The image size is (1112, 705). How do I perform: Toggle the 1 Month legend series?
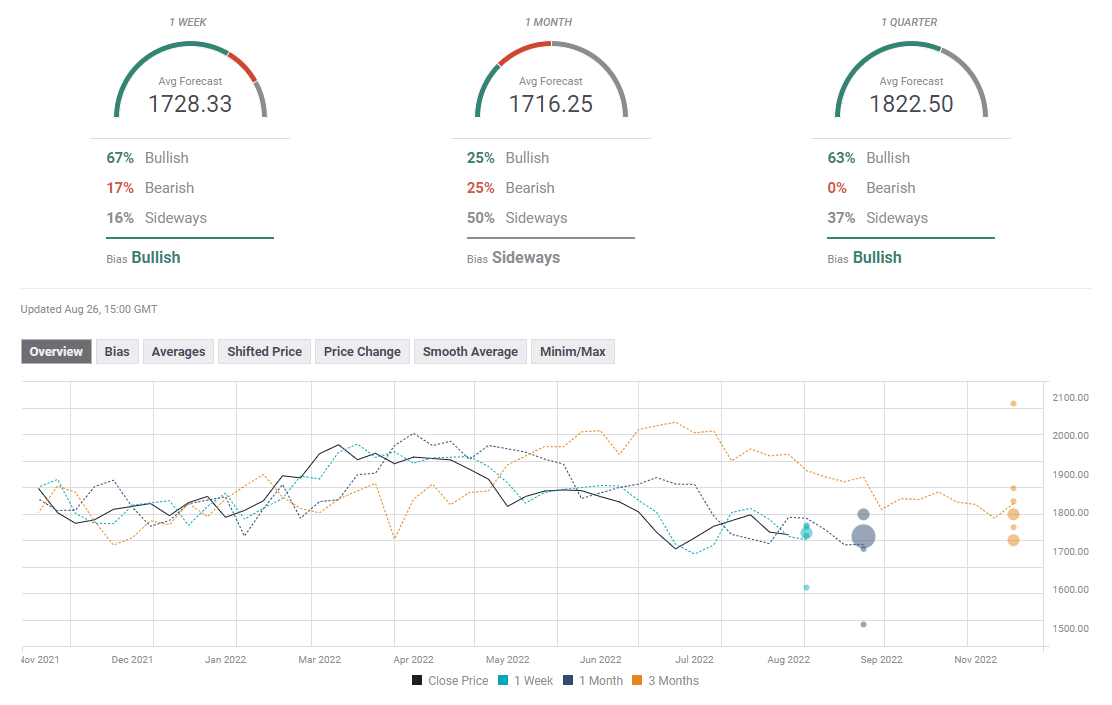(592, 681)
